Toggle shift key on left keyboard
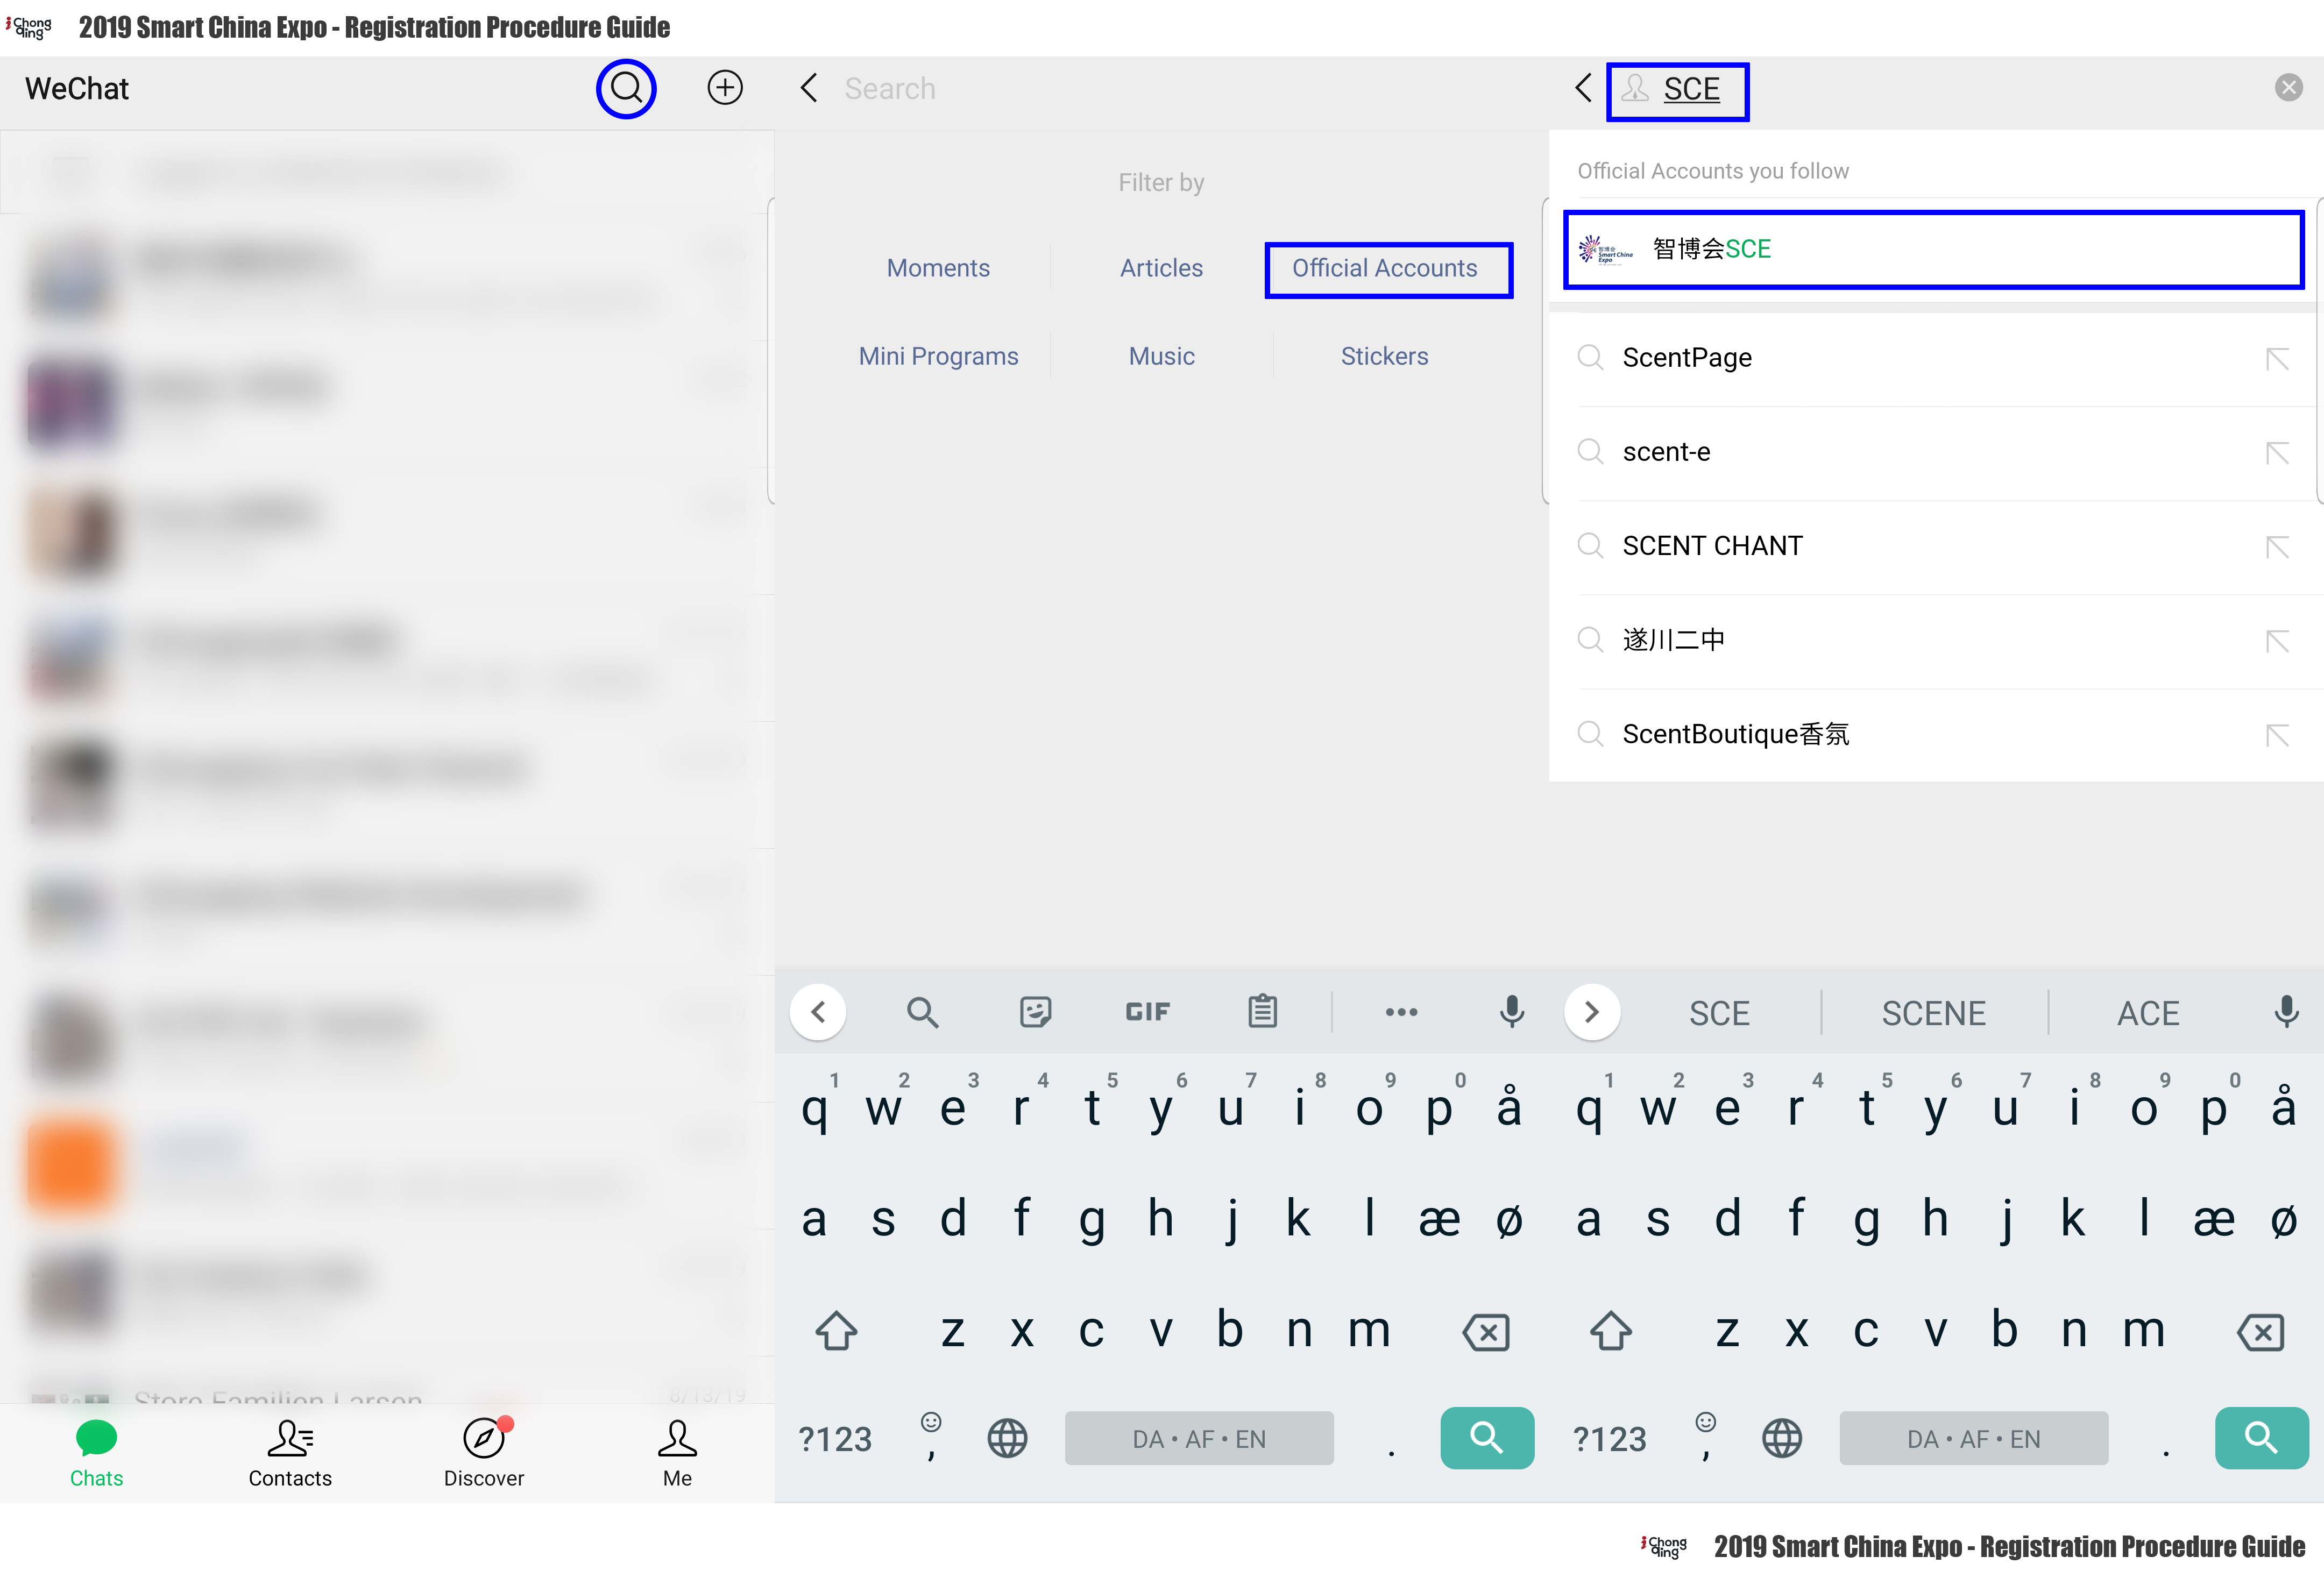2324x1592 pixels. coord(836,1331)
